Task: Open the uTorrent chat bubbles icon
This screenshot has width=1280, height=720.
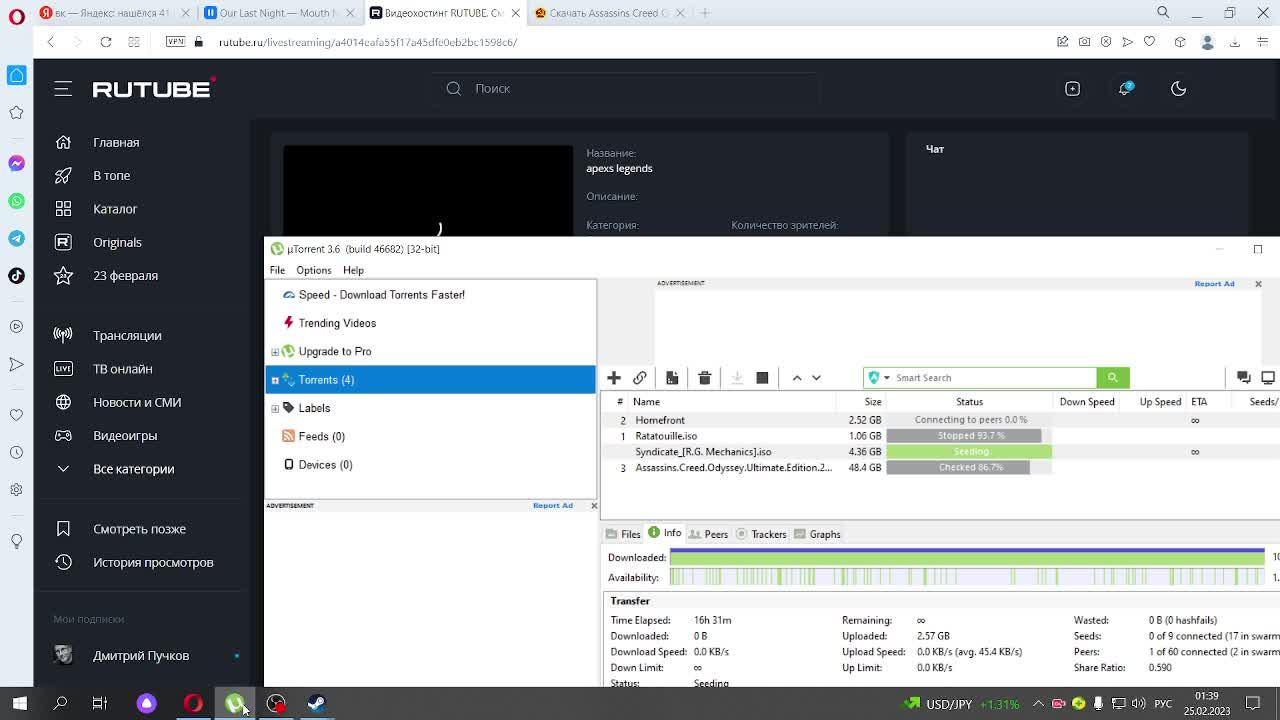Action: [1244, 377]
